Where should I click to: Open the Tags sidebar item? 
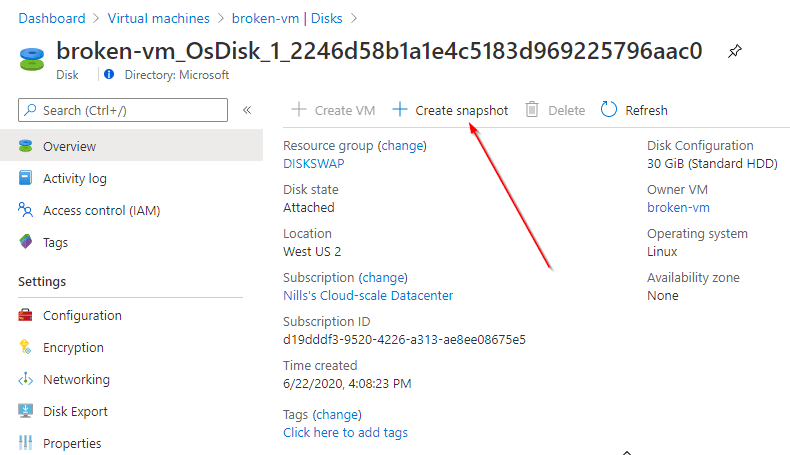(55, 242)
